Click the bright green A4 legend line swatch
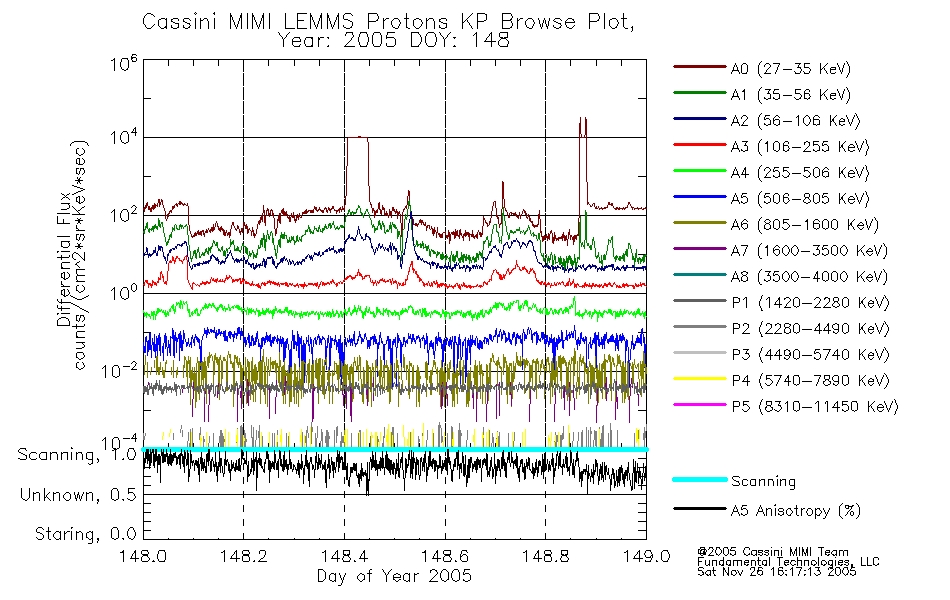The width and height of the screenshot is (950, 600). (x=699, y=171)
